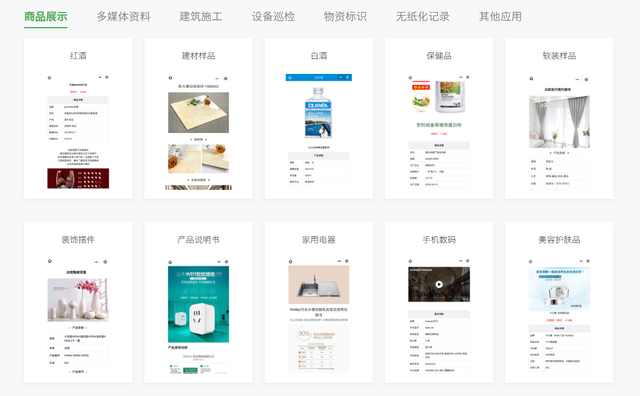Open the 红酒 template card title
The width and height of the screenshot is (640, 396).
(x=78, y=56)
